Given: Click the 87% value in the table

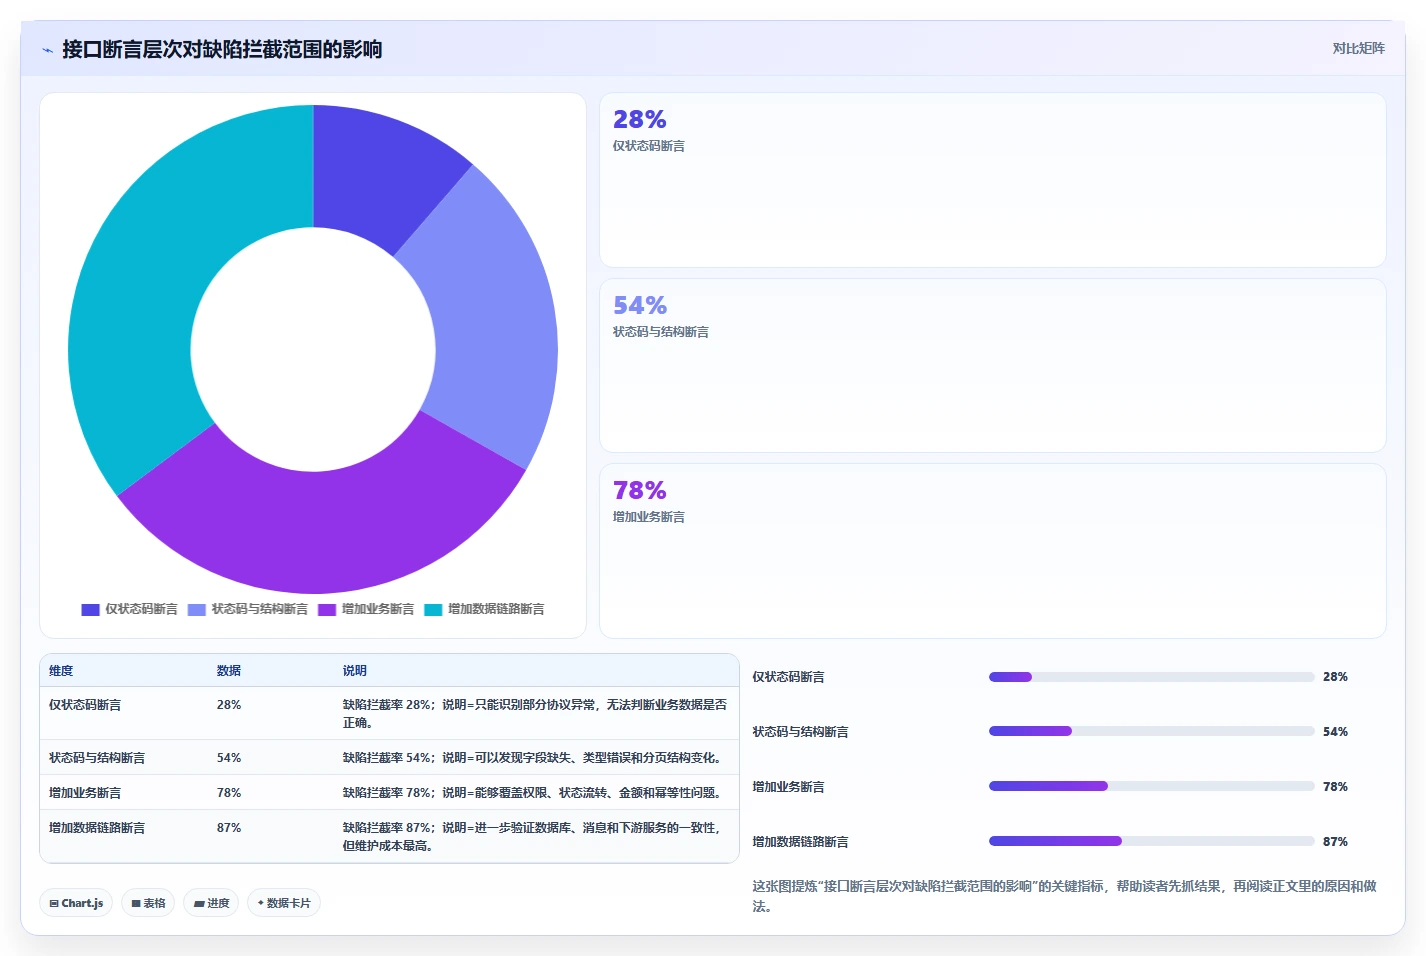Looking at the screenshot, I should pos(229,828).
